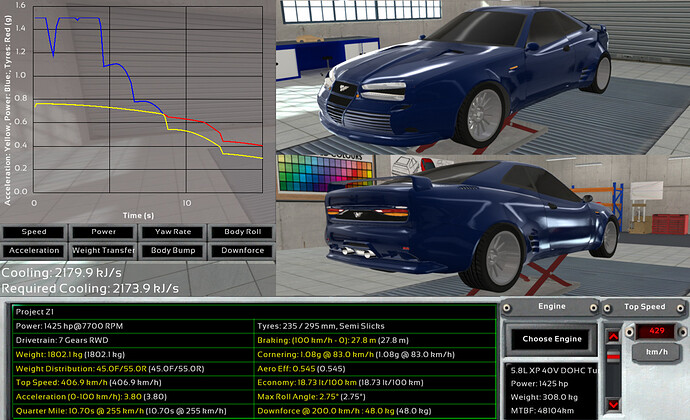
Task: Select the Acceleration graph button
Action: [x=34, y=251]
